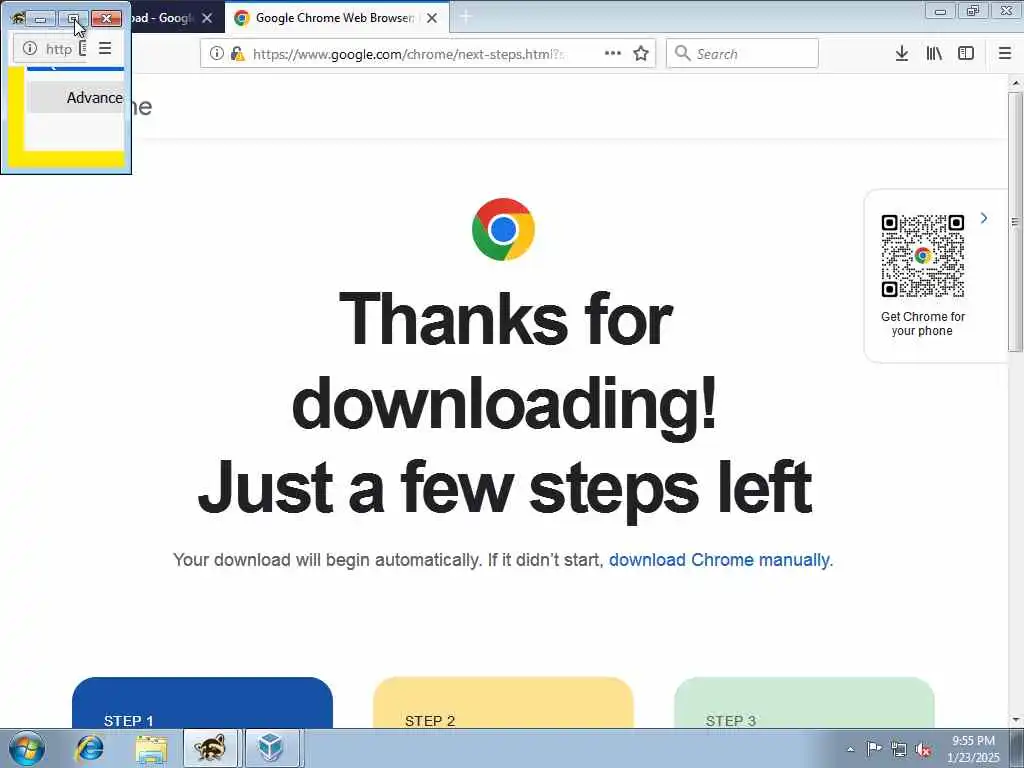Click the search magnifier icon

pyautogui.click(x=682, y=54)
